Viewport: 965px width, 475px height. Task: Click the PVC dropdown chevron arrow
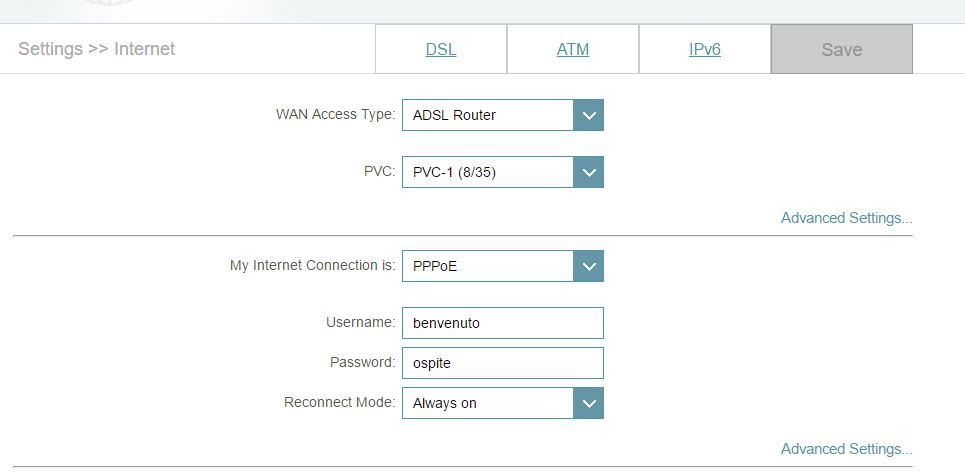(589, 172)
